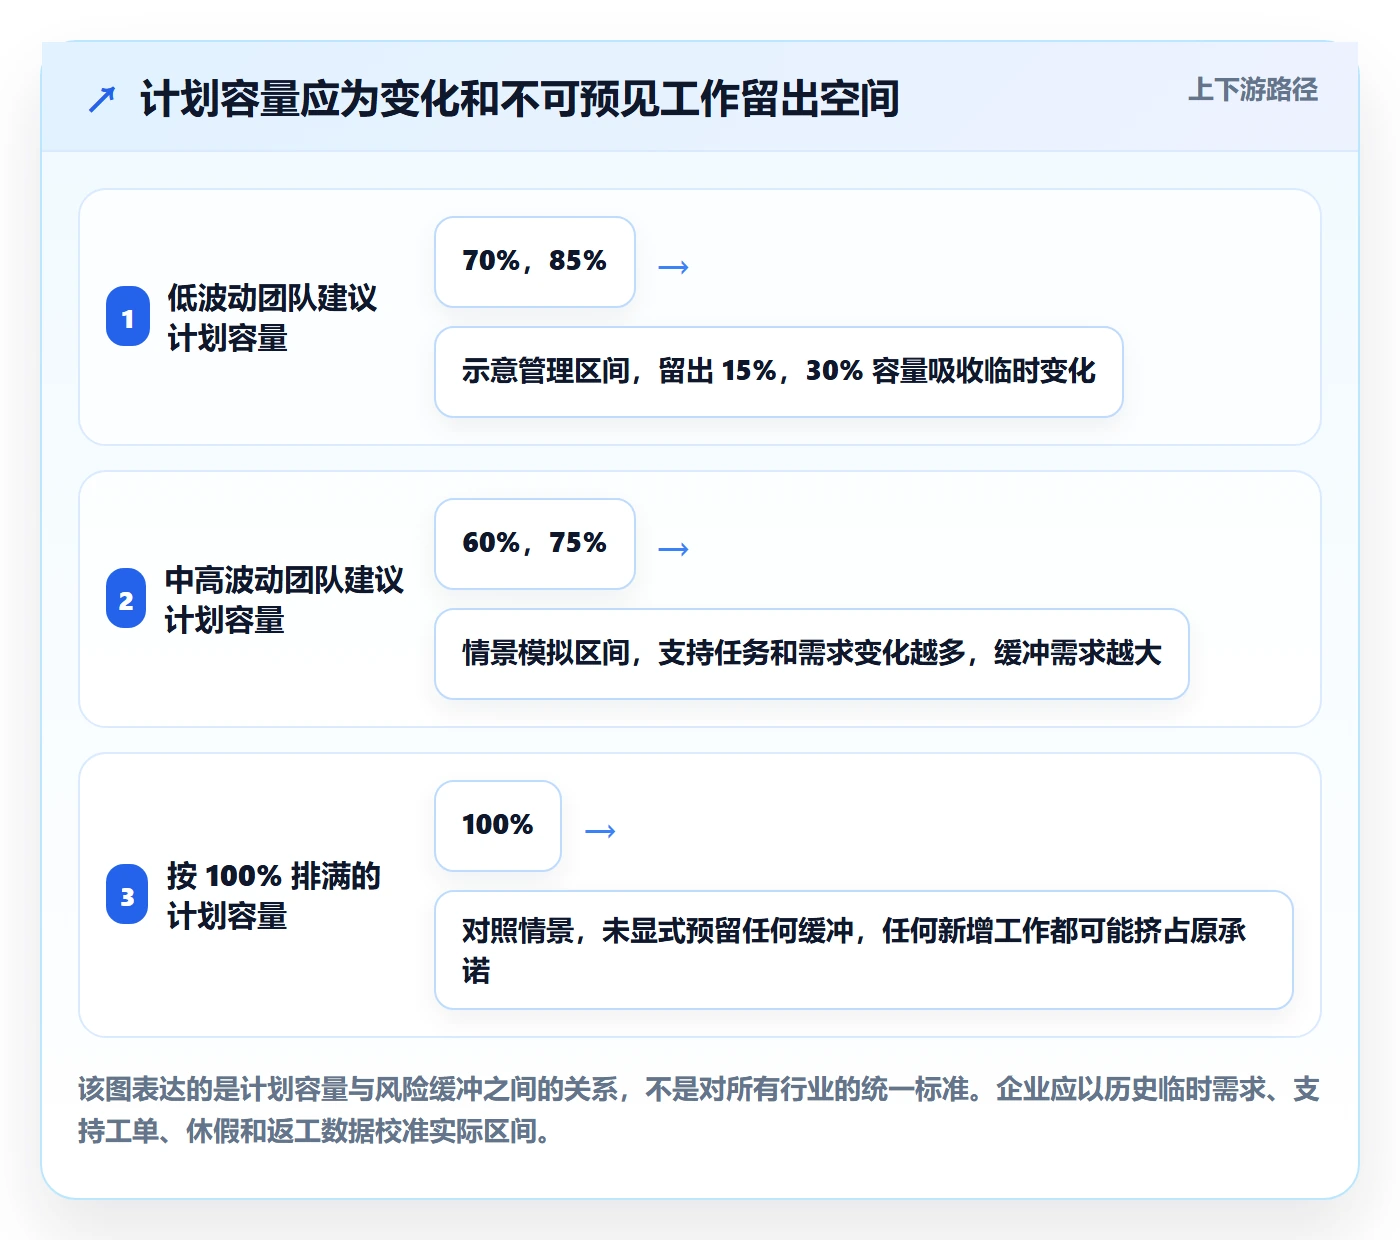Viewport: 1400px width, 1240px height.
Task: Click the title 计划容量应为变化和不可预见工作留出空间
Action: 520,99
